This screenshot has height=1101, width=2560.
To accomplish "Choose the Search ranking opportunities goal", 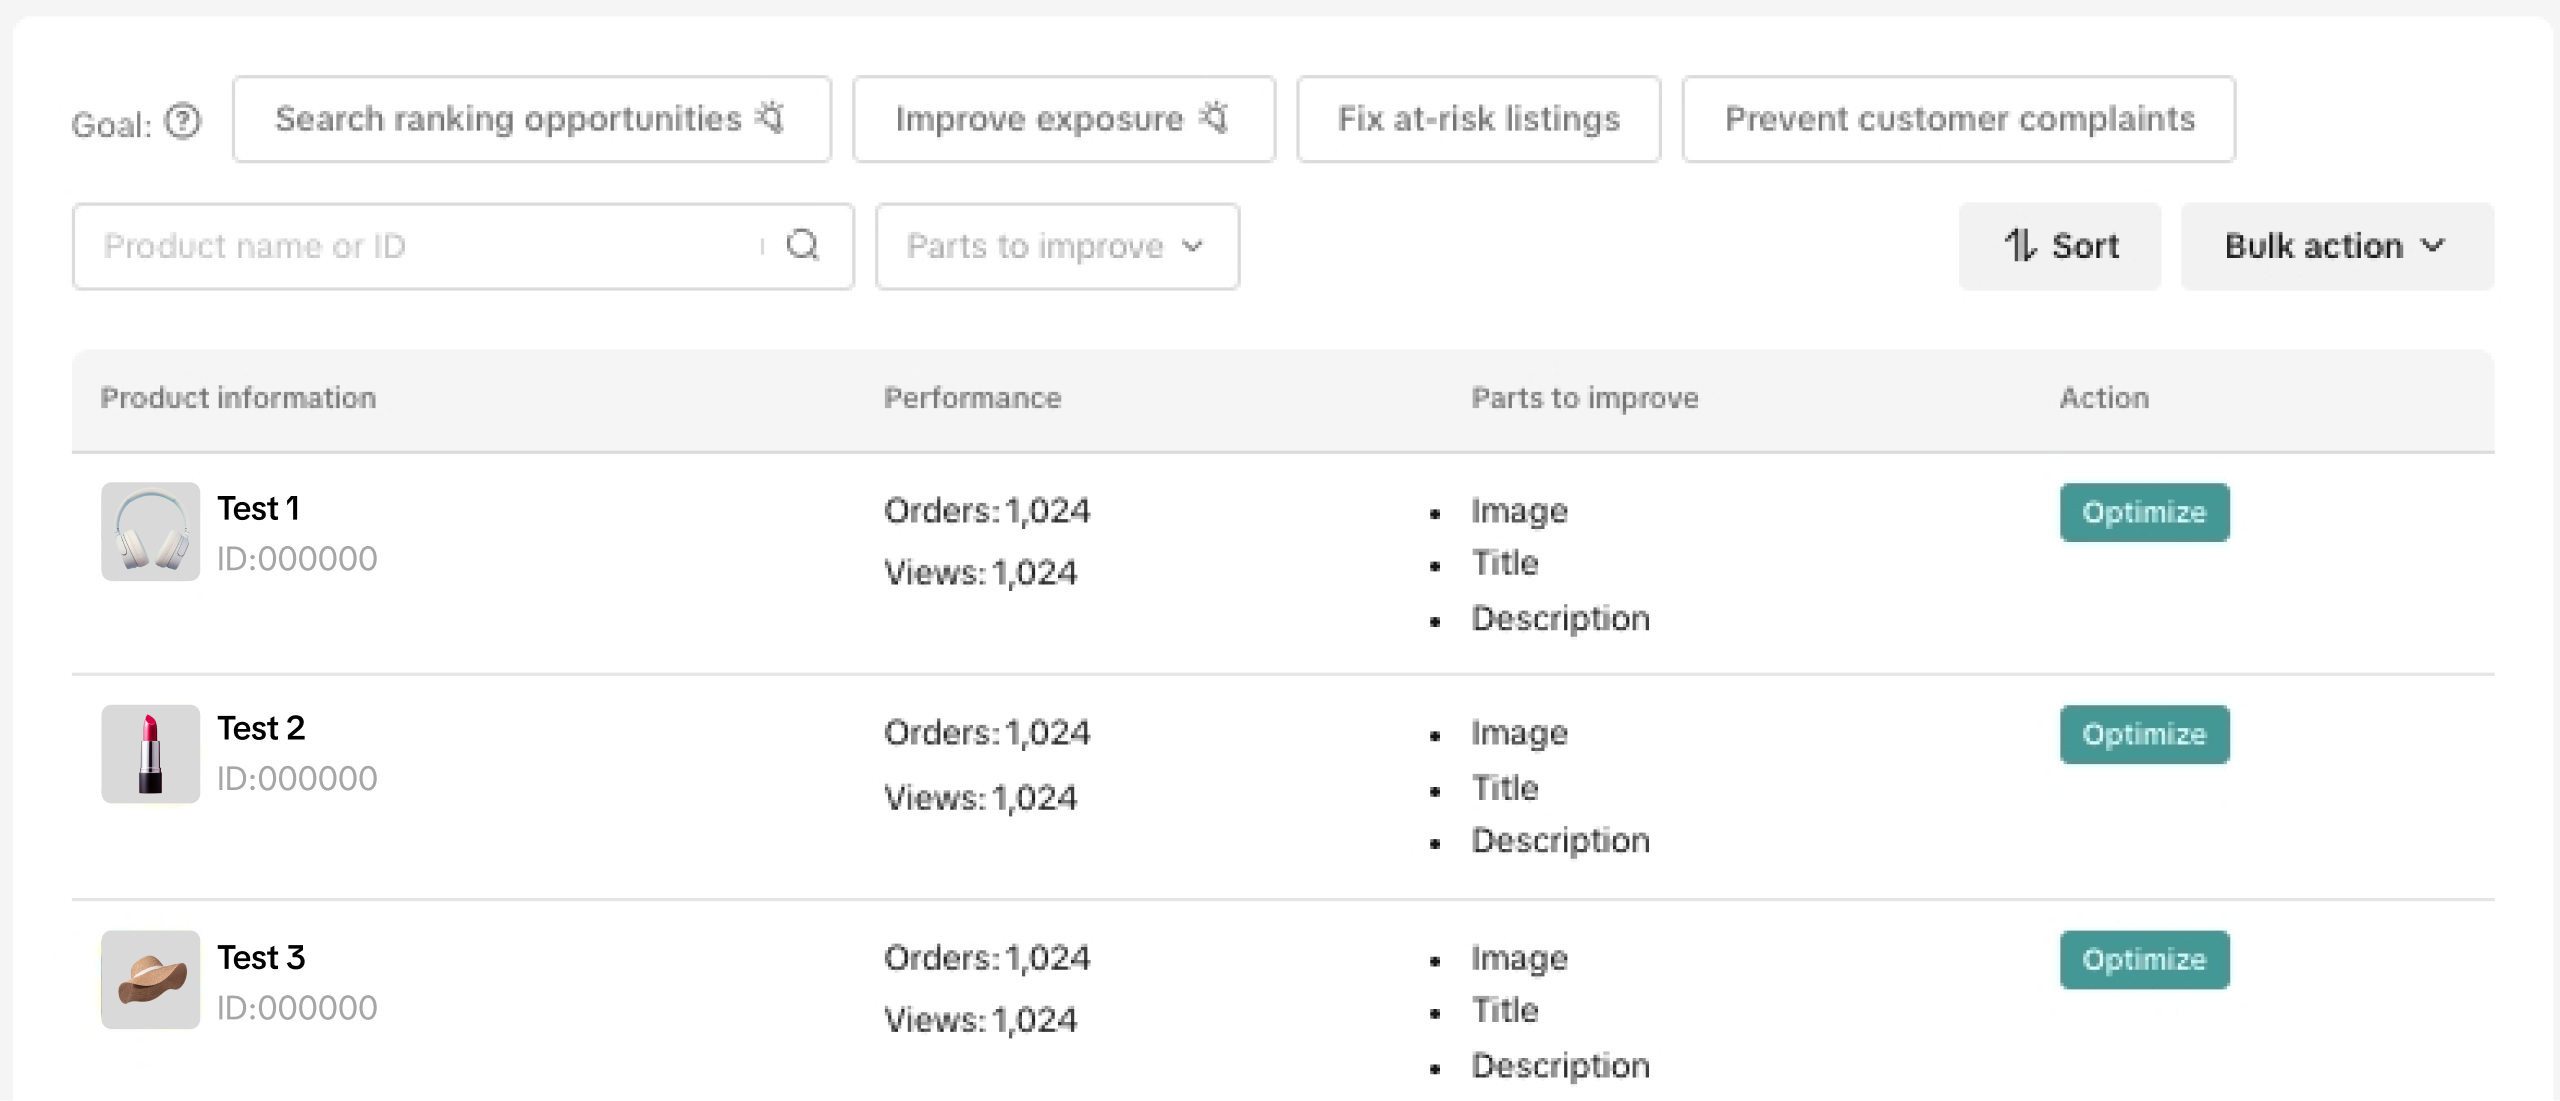I will pos(508,119).
